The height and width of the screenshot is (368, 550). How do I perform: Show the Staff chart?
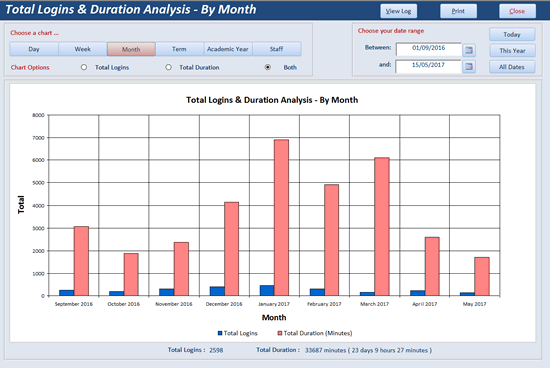277,49
